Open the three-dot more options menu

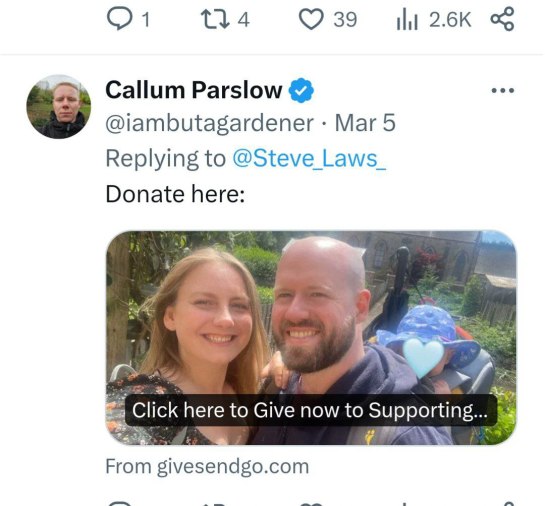pos(503,91)
